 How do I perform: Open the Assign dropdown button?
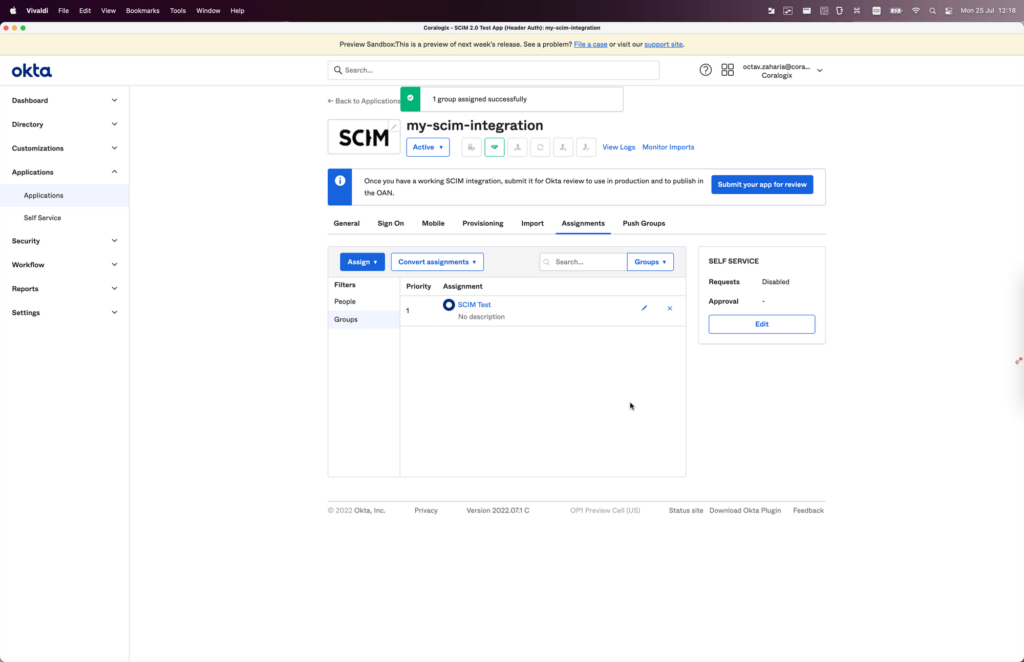coord(362,262)
